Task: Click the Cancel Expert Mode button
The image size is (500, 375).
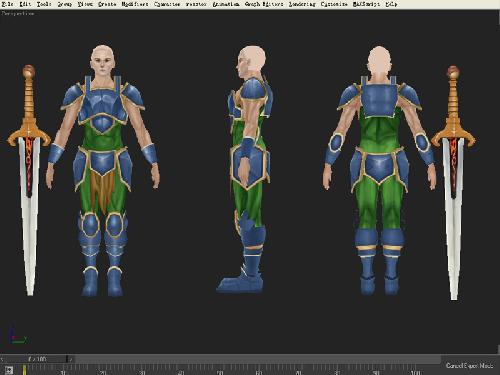Action: click(x=469, y=366)
